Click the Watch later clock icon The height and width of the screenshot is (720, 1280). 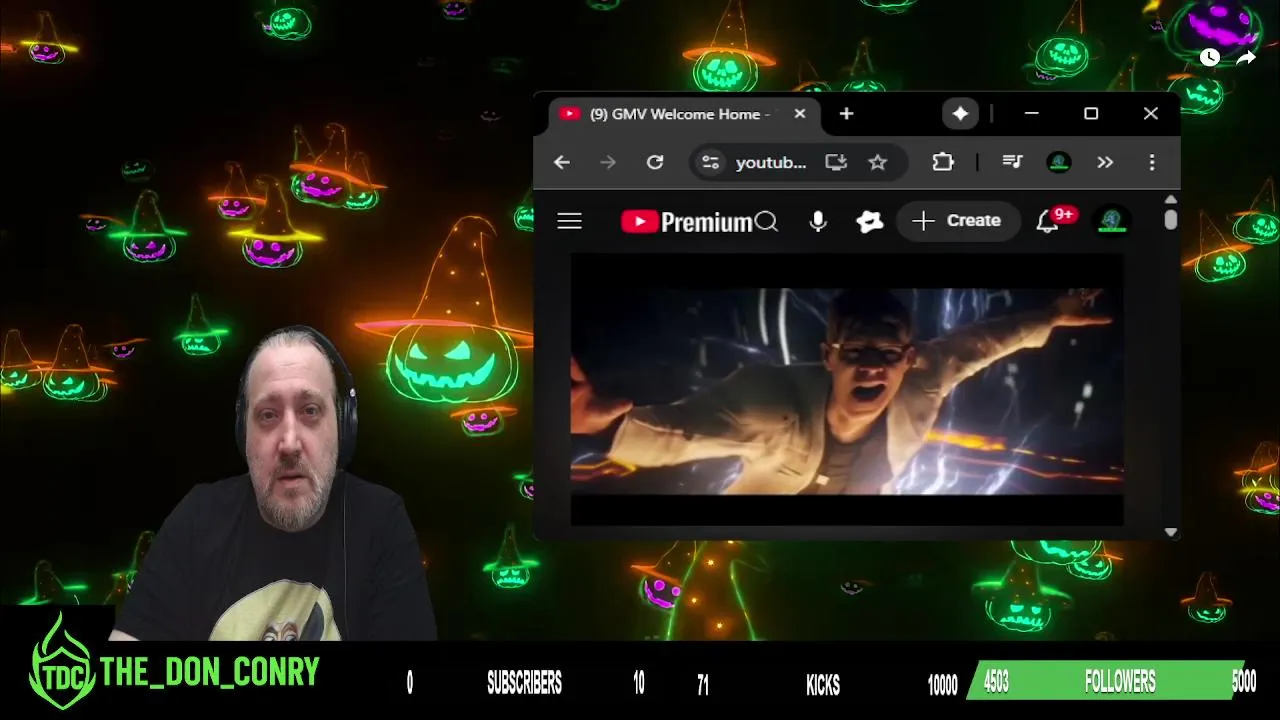point(1209,58)
